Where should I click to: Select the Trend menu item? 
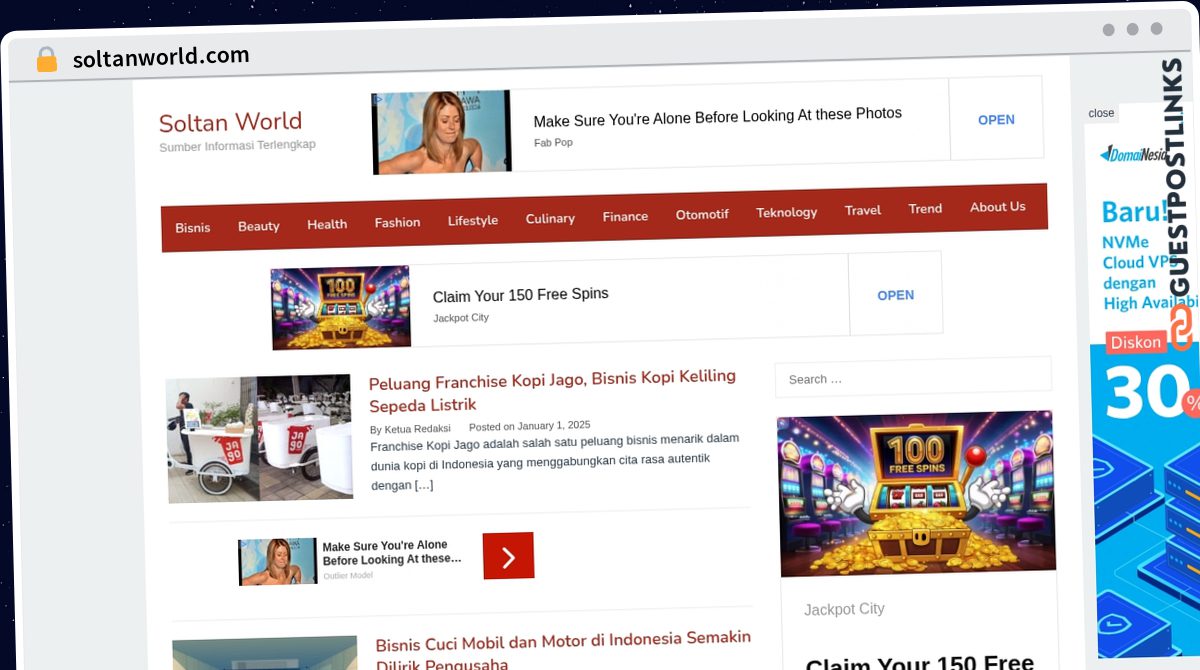[x=925, y=208]
